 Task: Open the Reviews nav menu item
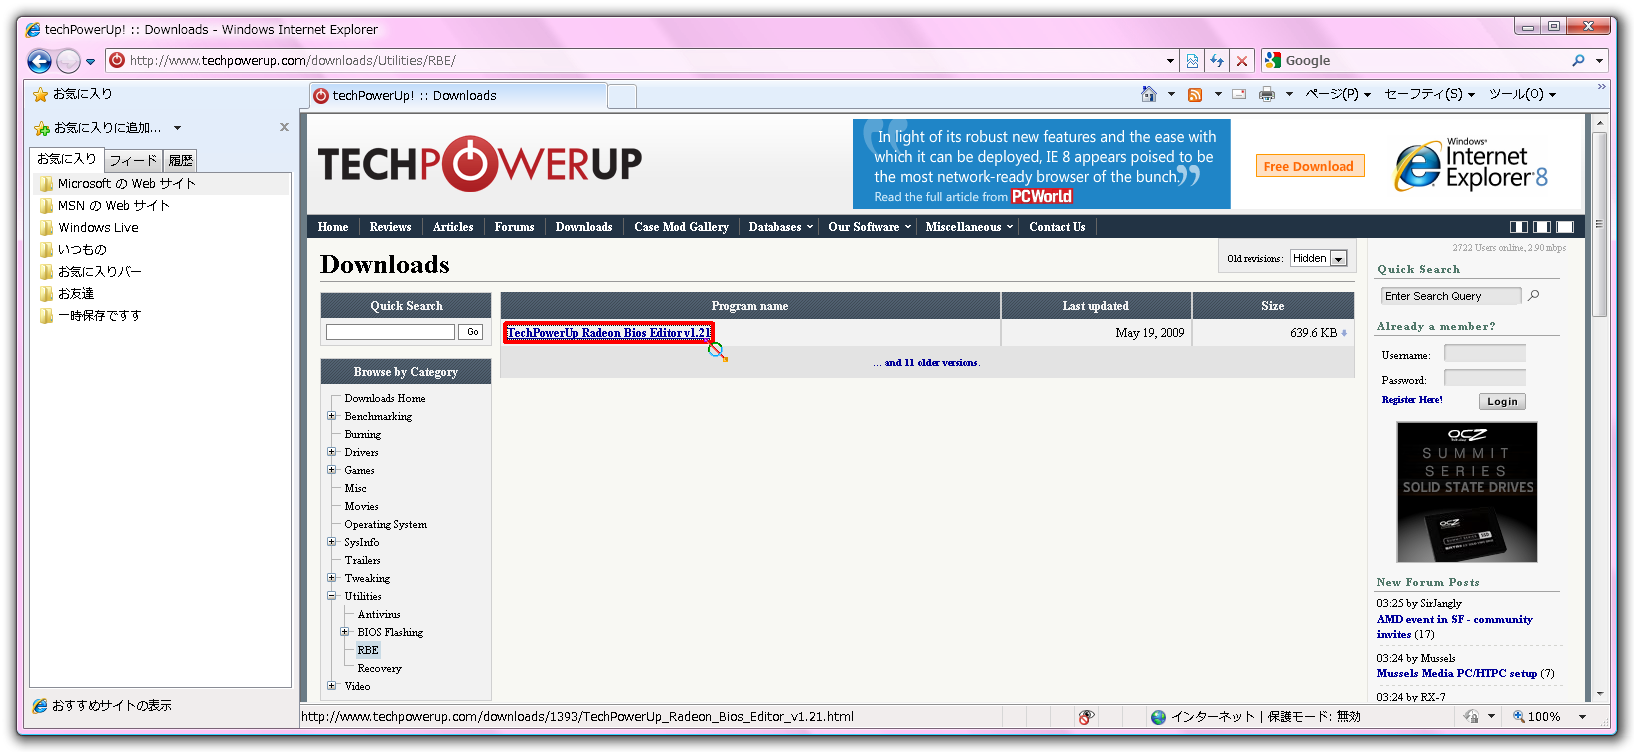tap(390, 227)
